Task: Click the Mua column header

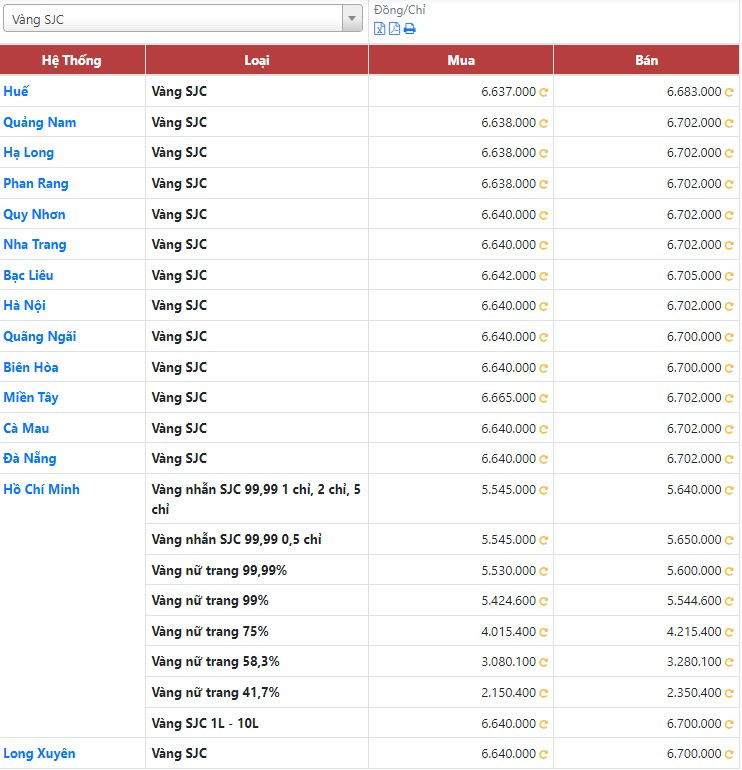Action: (461, 60)
